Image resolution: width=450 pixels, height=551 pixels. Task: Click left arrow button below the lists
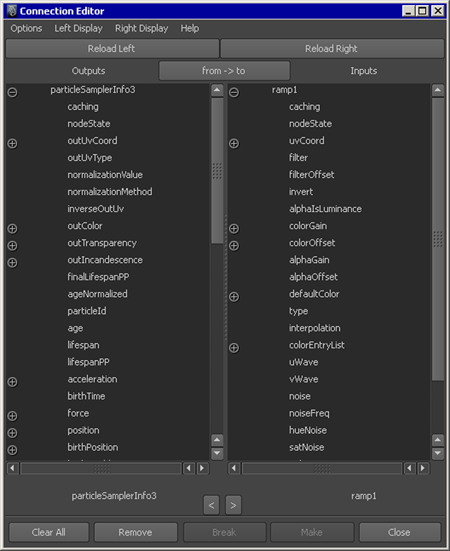pyautogui.click(x=211, y=505)
